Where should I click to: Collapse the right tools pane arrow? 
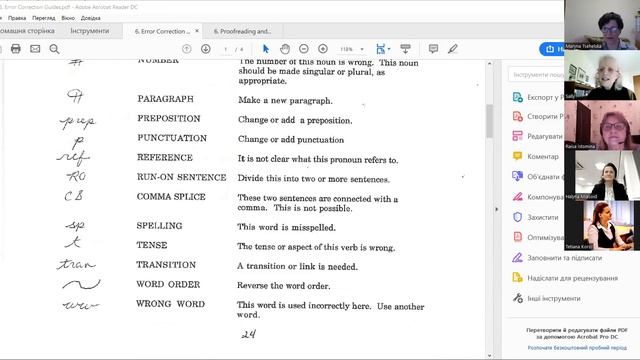(497, 209)
